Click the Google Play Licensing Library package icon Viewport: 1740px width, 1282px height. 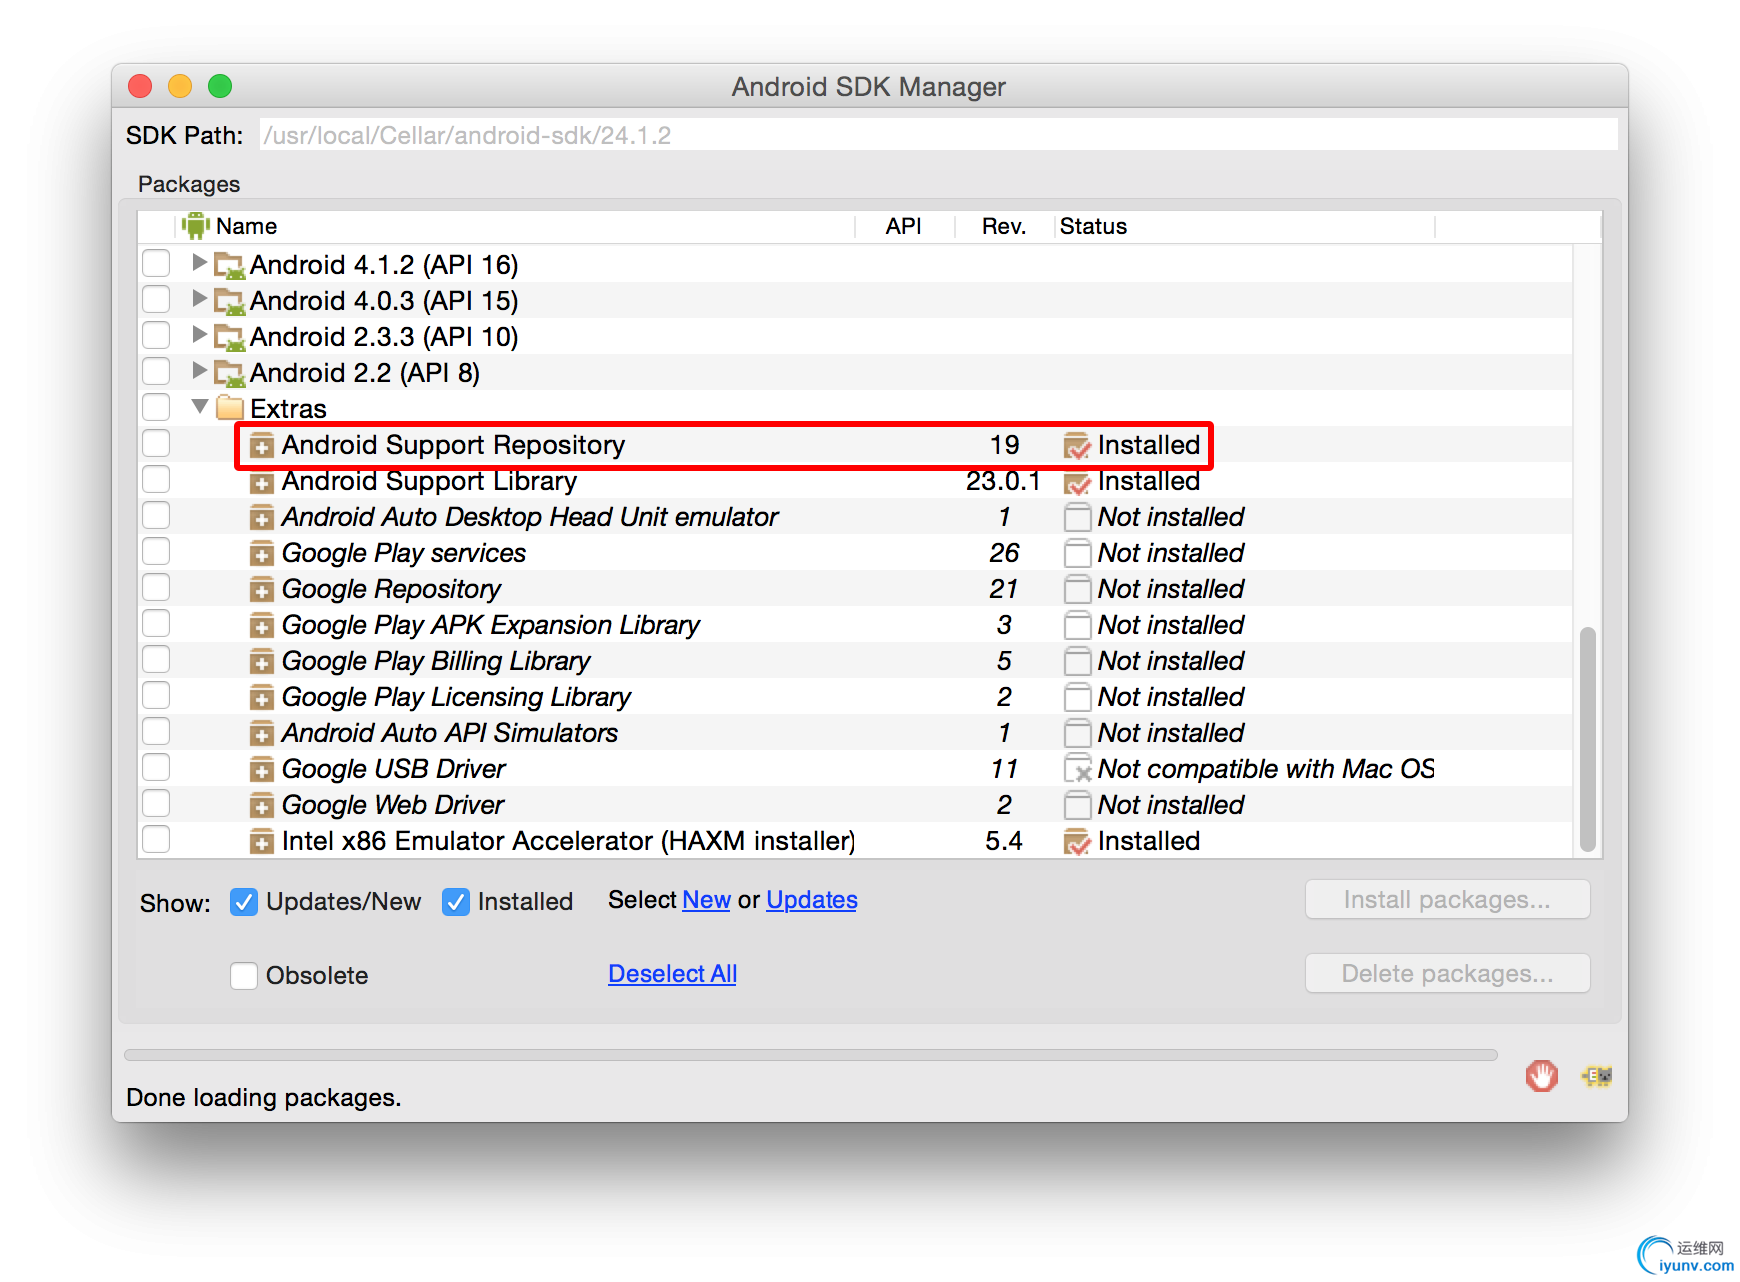(261, 697)
